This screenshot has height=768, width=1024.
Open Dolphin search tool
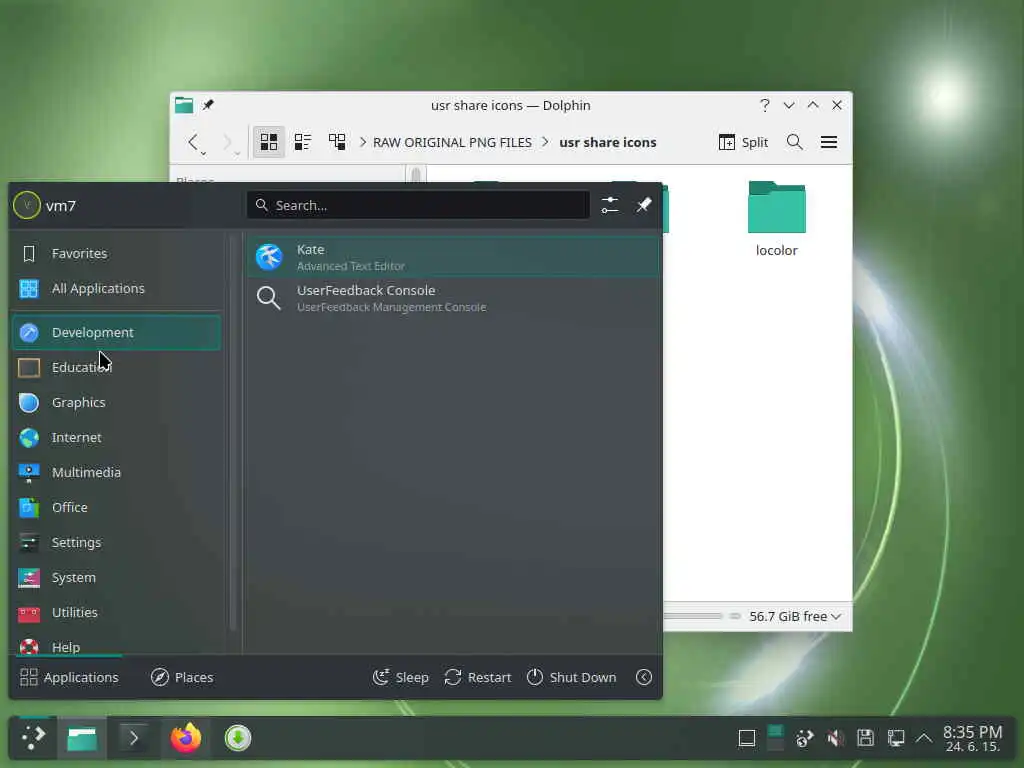[795, 142]
